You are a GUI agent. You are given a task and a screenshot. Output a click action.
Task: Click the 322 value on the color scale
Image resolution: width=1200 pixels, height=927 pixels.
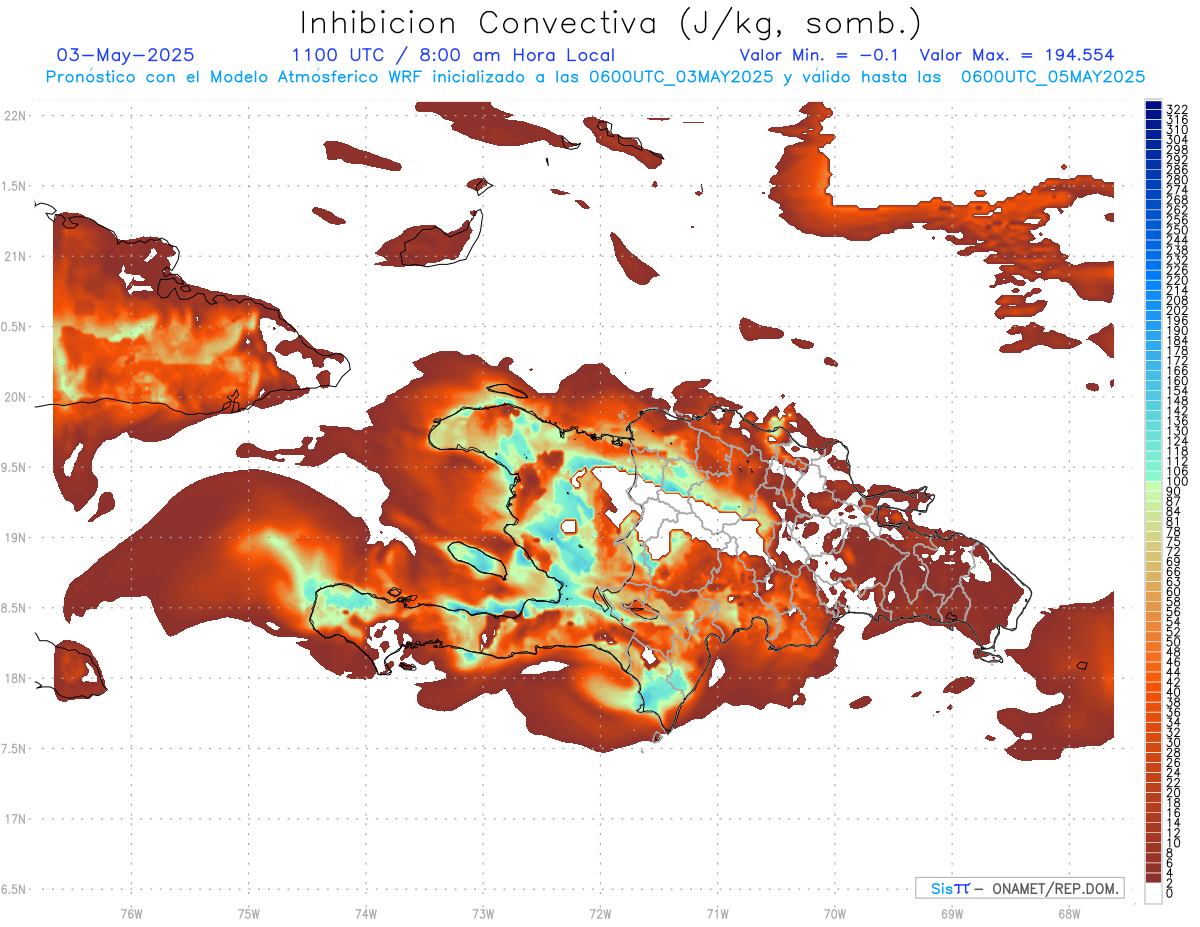[1177, 108]
